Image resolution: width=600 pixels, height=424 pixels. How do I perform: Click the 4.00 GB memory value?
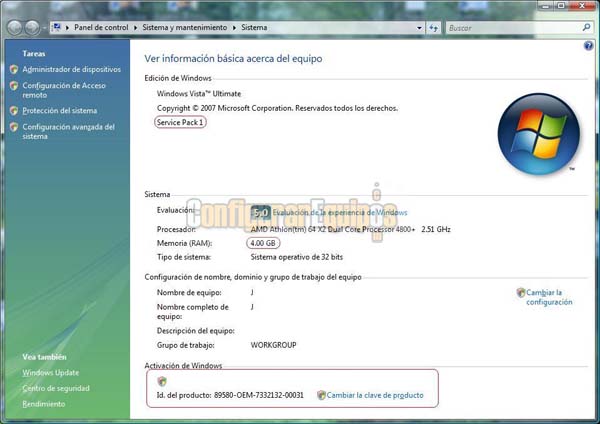pyautogui.click(x=263, y=243)
